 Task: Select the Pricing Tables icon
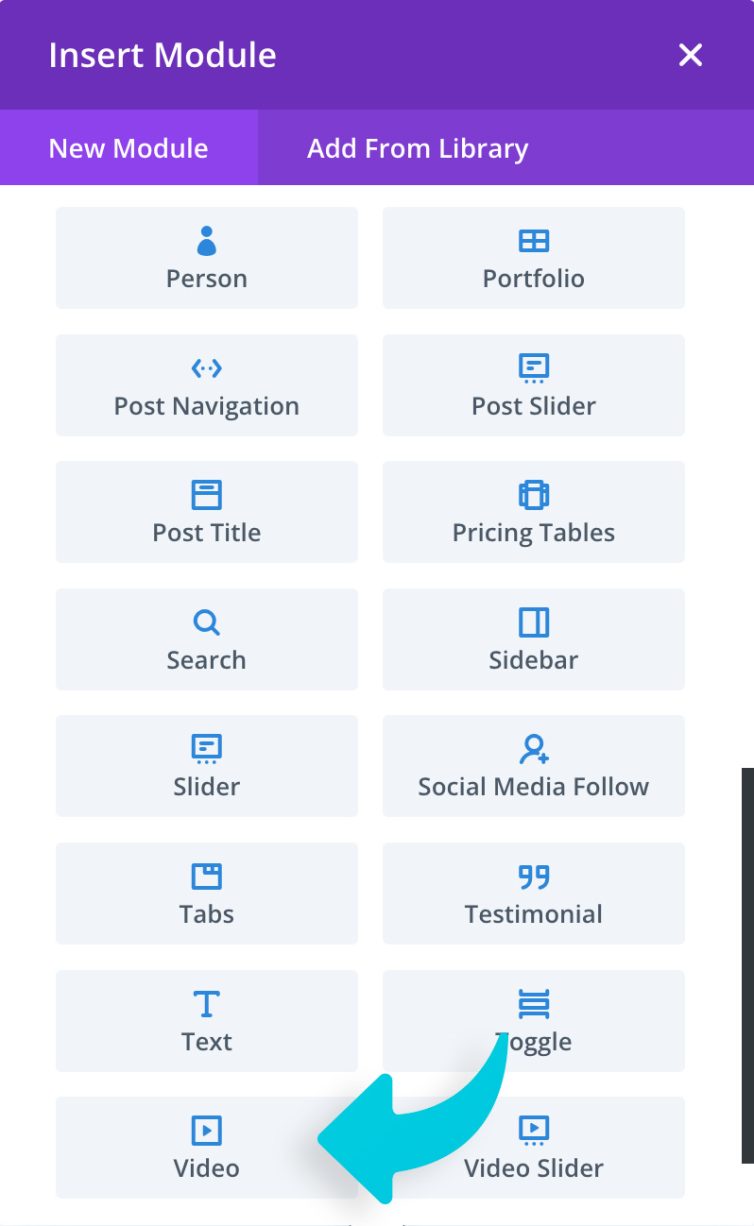point(534,495)
